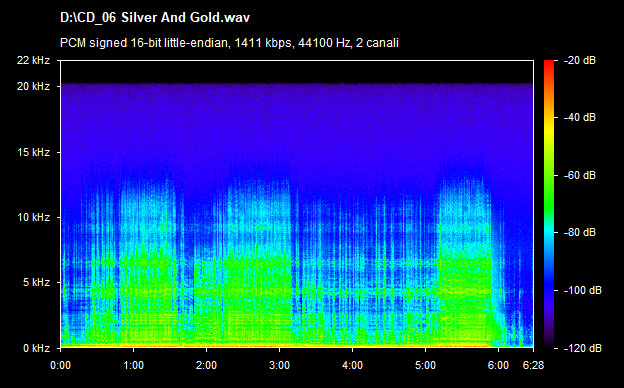Click the 6:00 time axis marker
This screenshot has width=624, height=388.
click(498, 365)
